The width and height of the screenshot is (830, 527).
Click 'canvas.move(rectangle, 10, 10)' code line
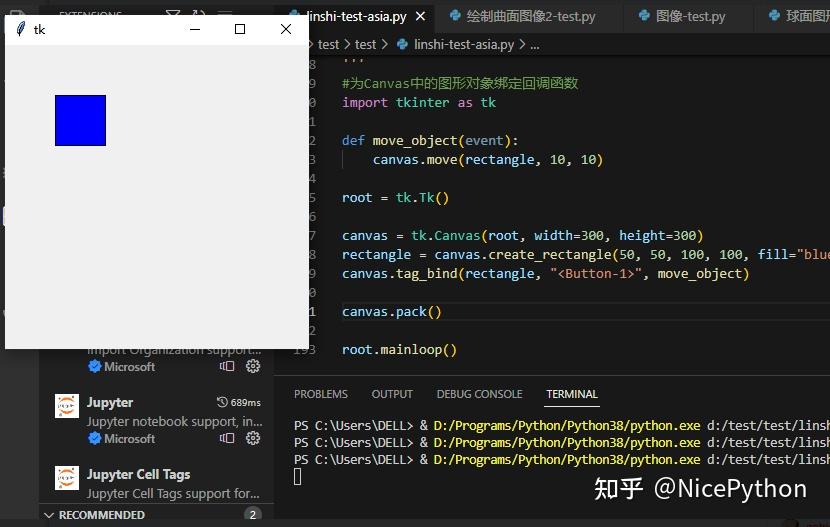488,160
